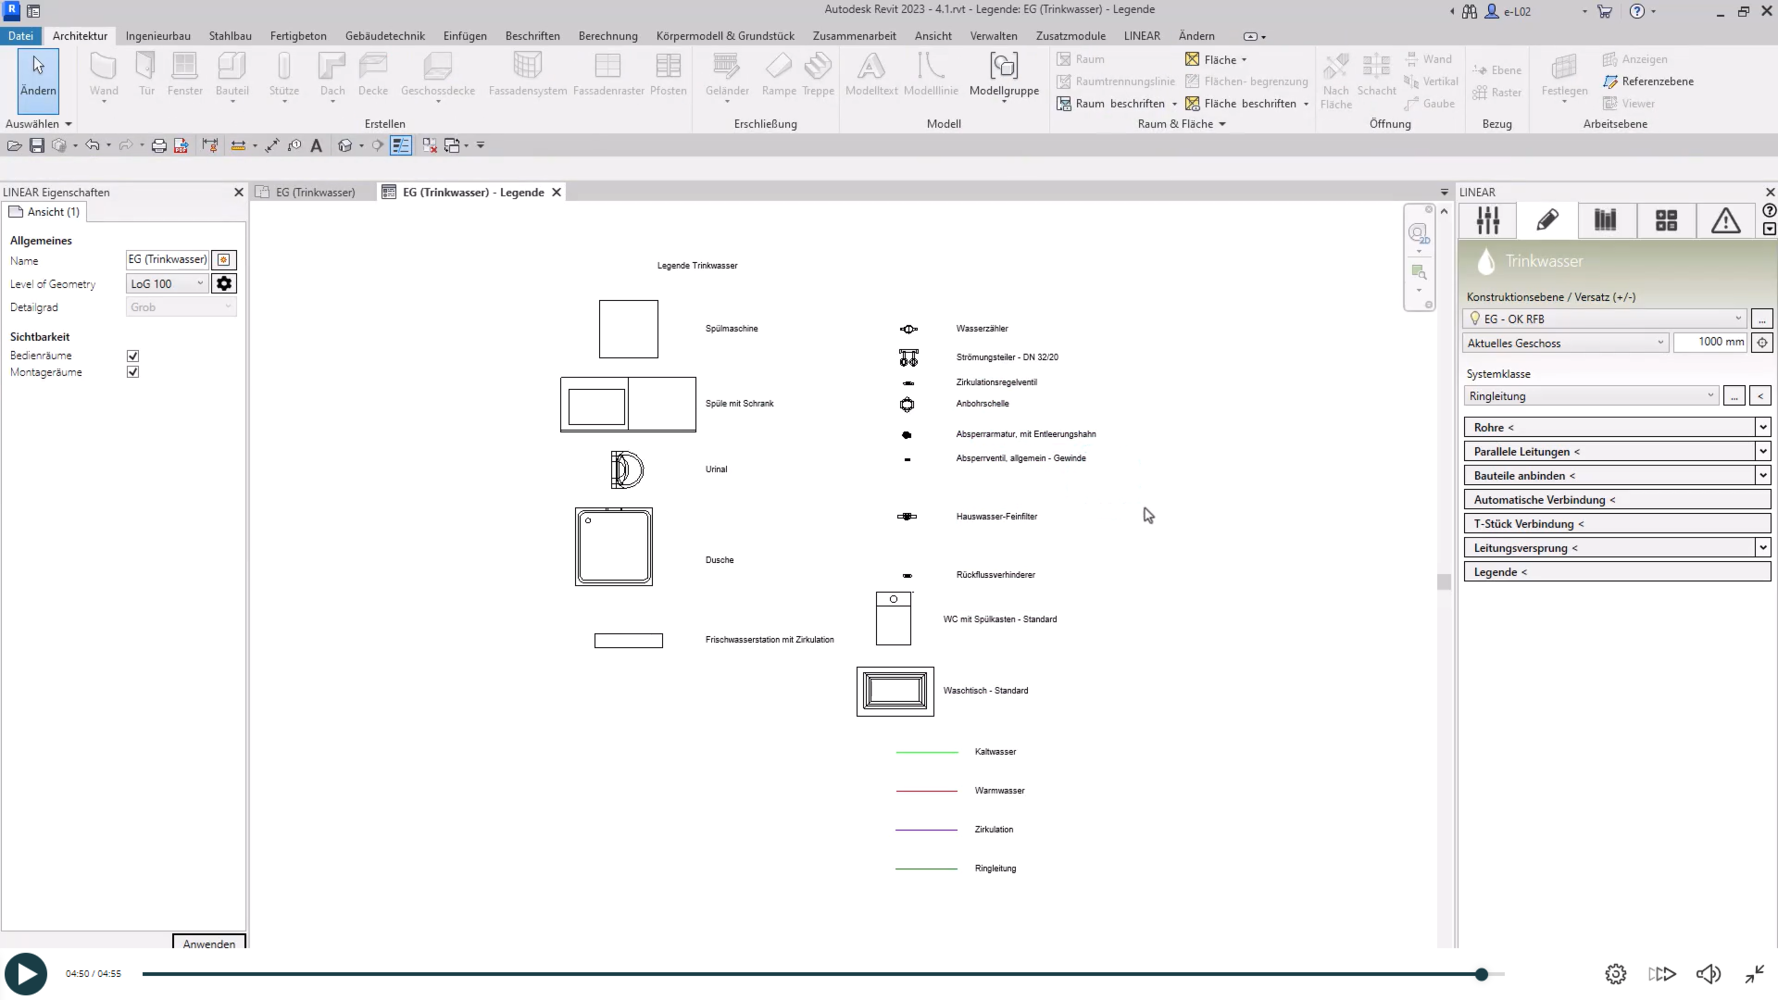Open the Level of Geometry dropdown
This screenshot has height=1000, width=1778.
[x=167, y=284]
